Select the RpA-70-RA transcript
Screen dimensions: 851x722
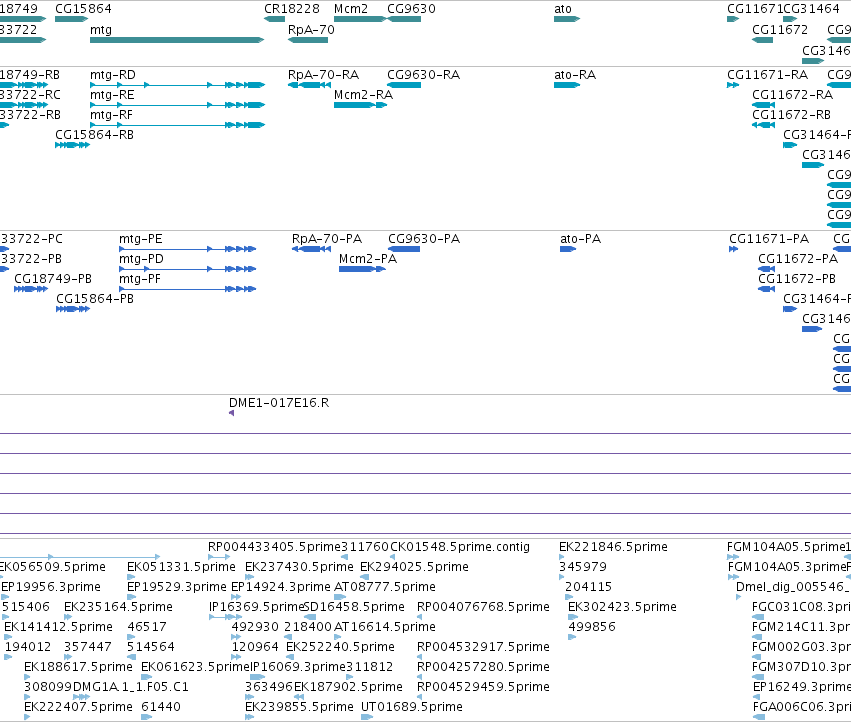tap(309, 85)
